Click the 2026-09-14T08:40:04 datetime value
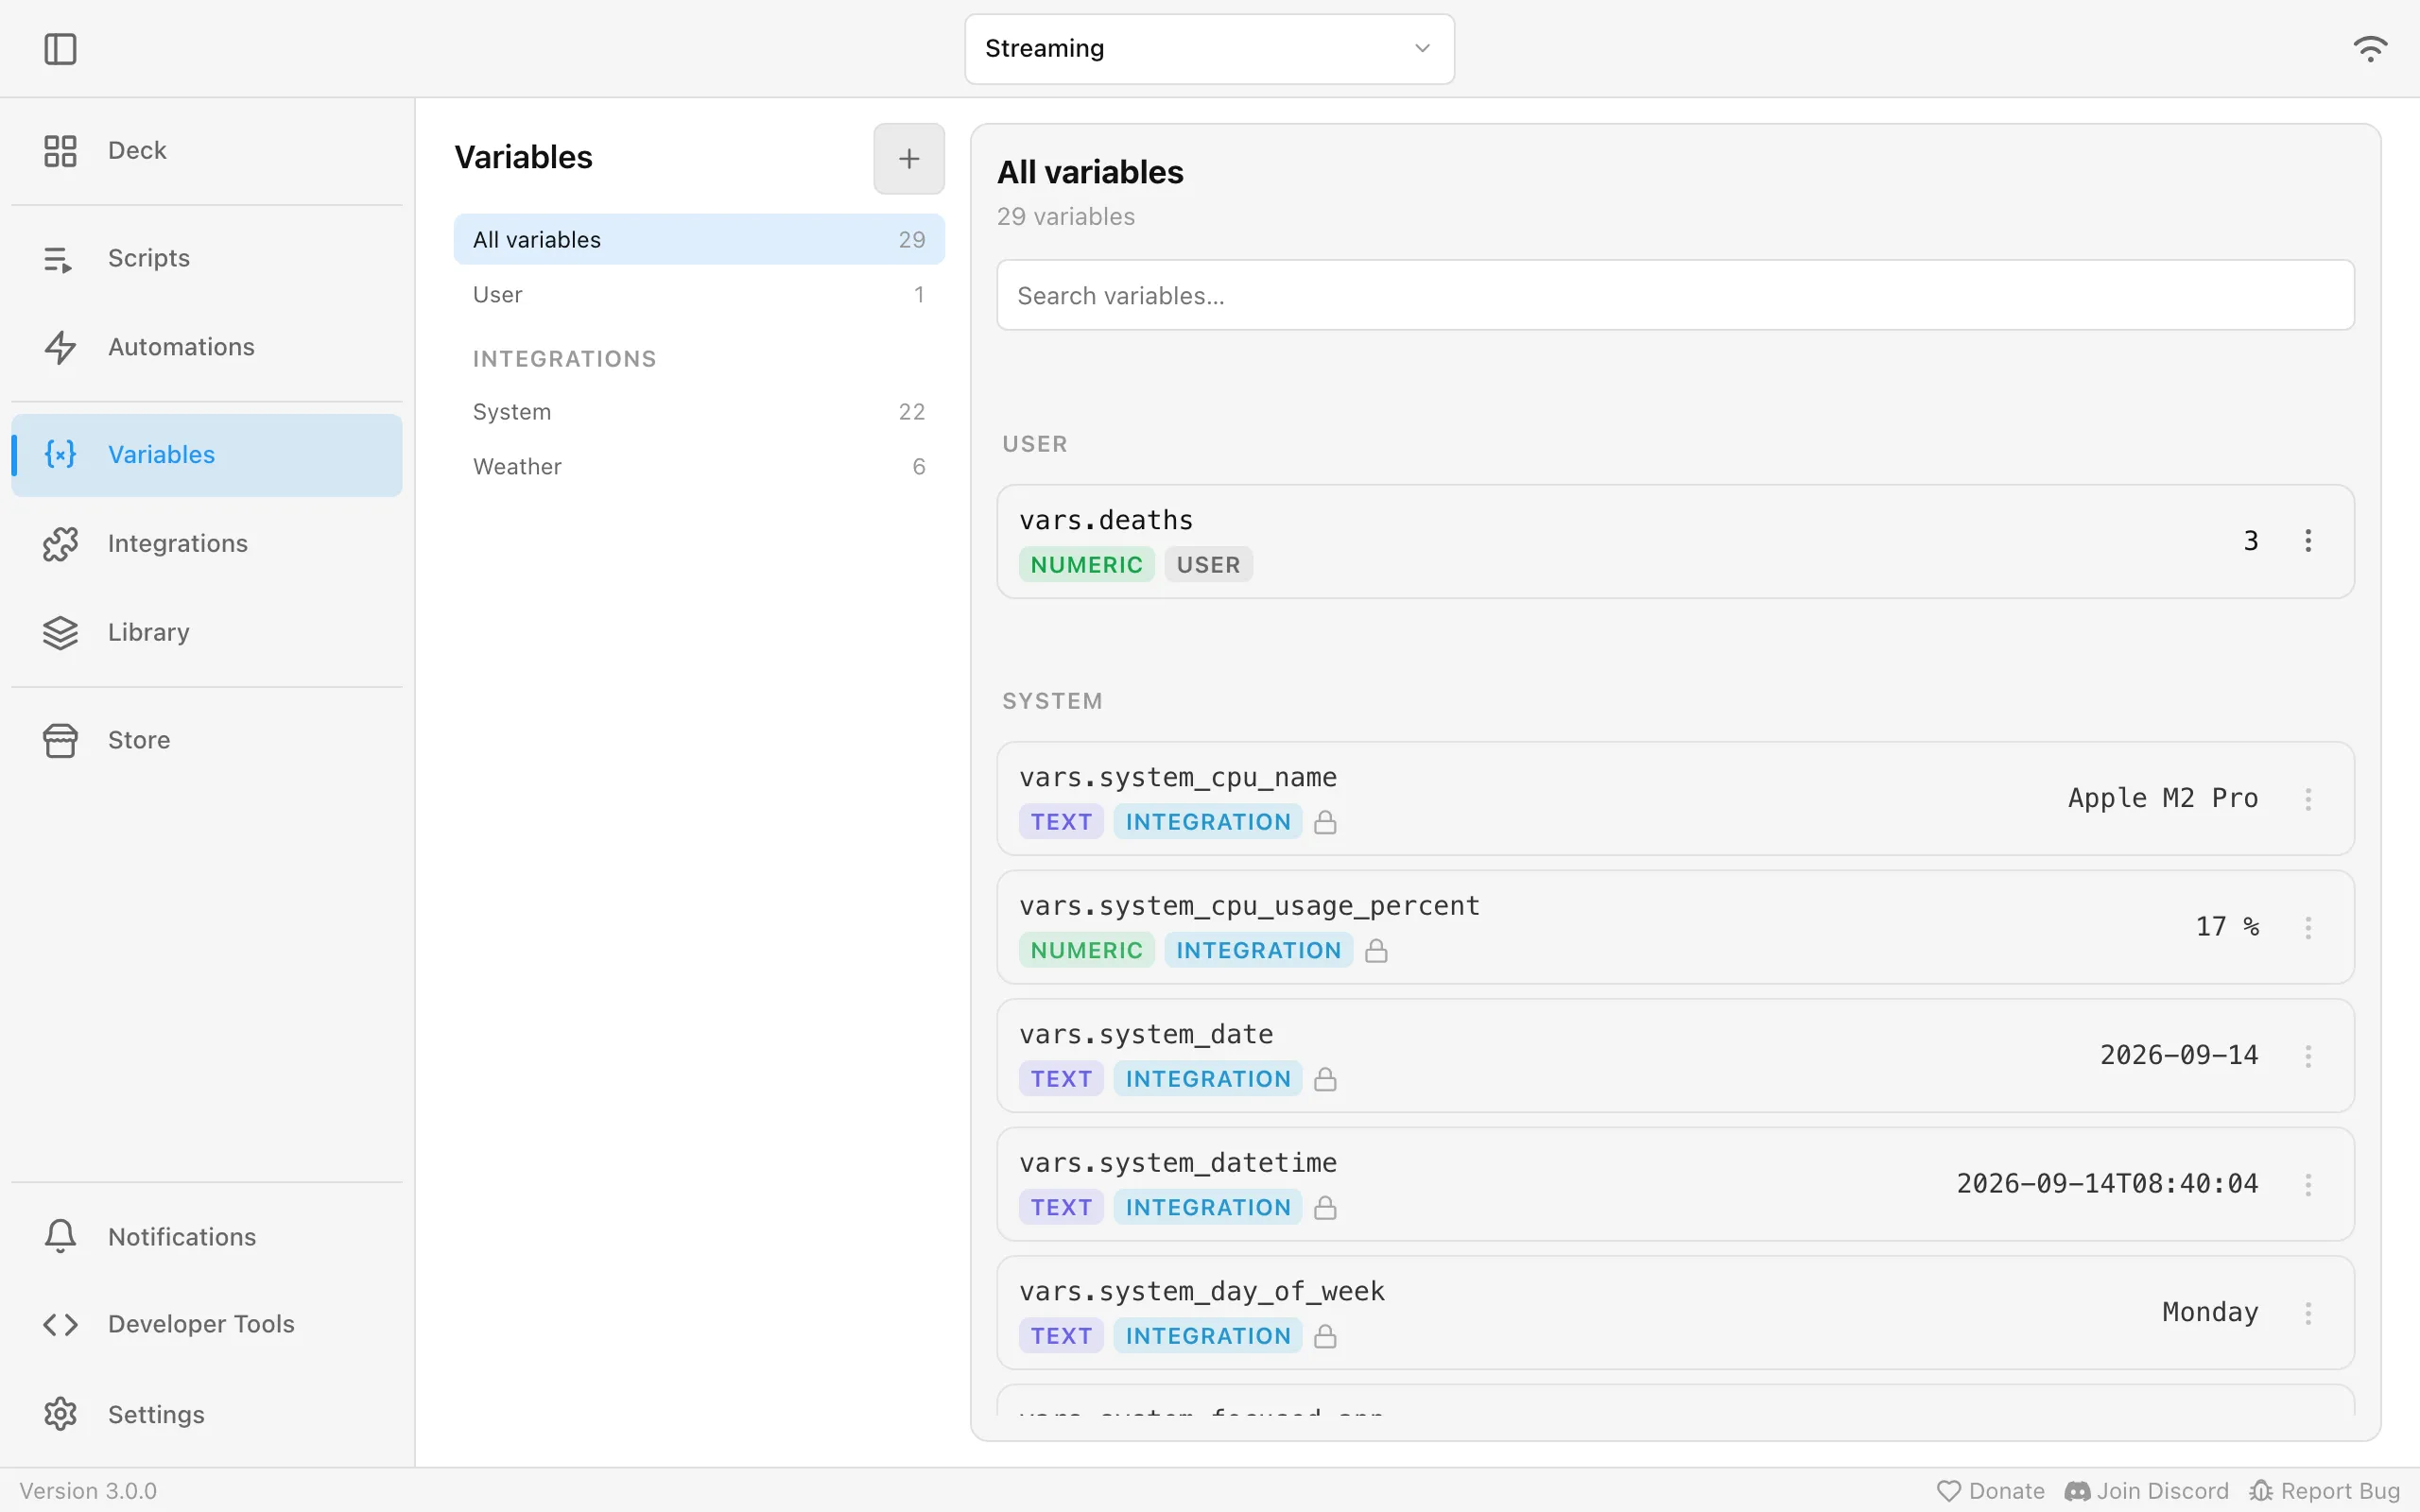 click(2107, 1183)
